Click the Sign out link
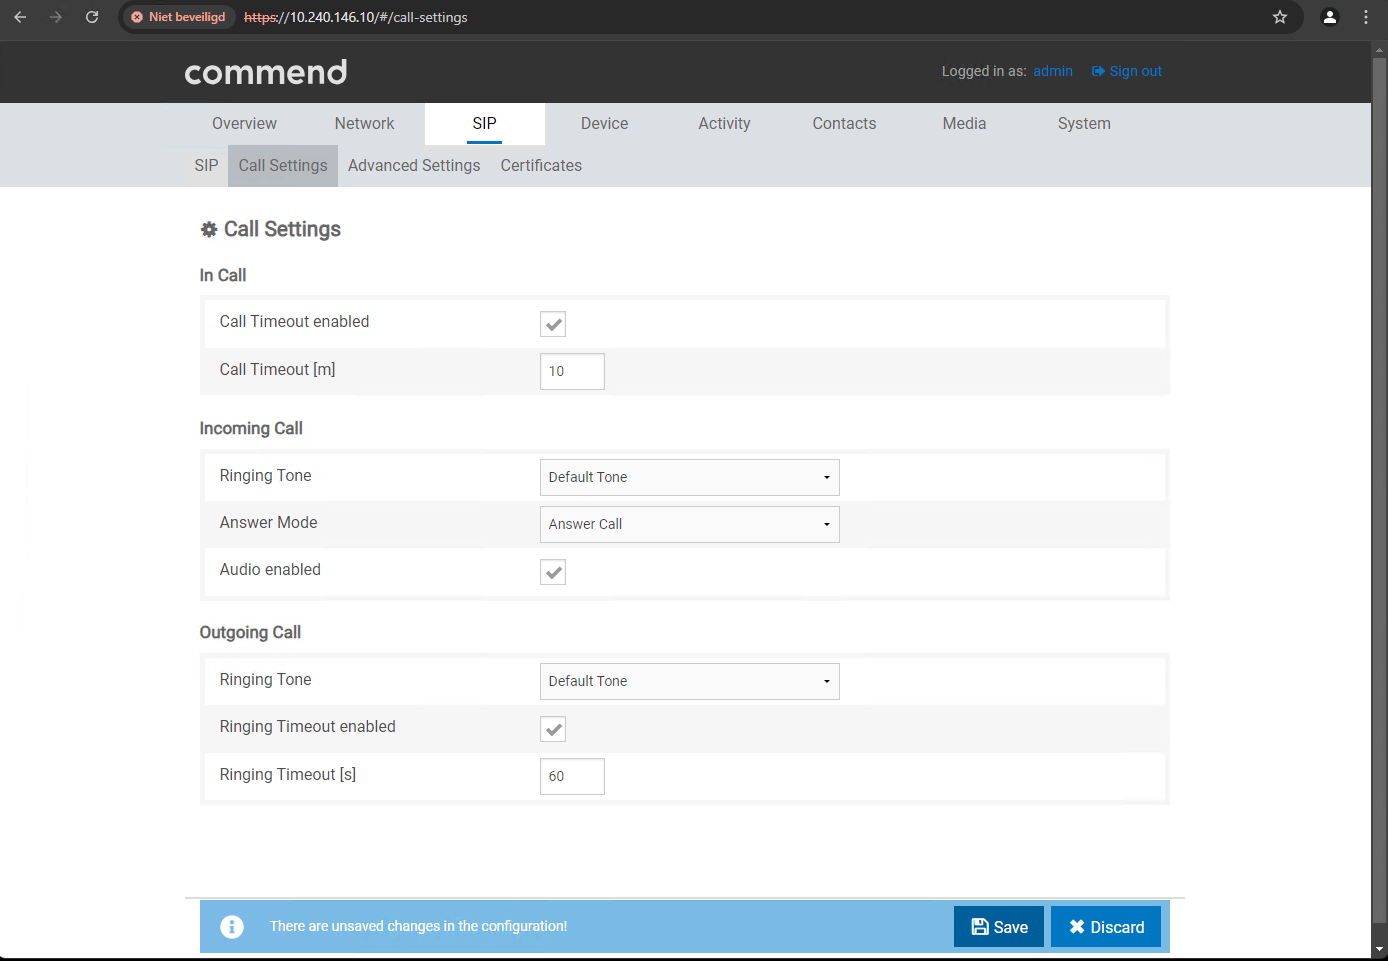This screenshot has height=961, width=1388. pos(1126,71)
